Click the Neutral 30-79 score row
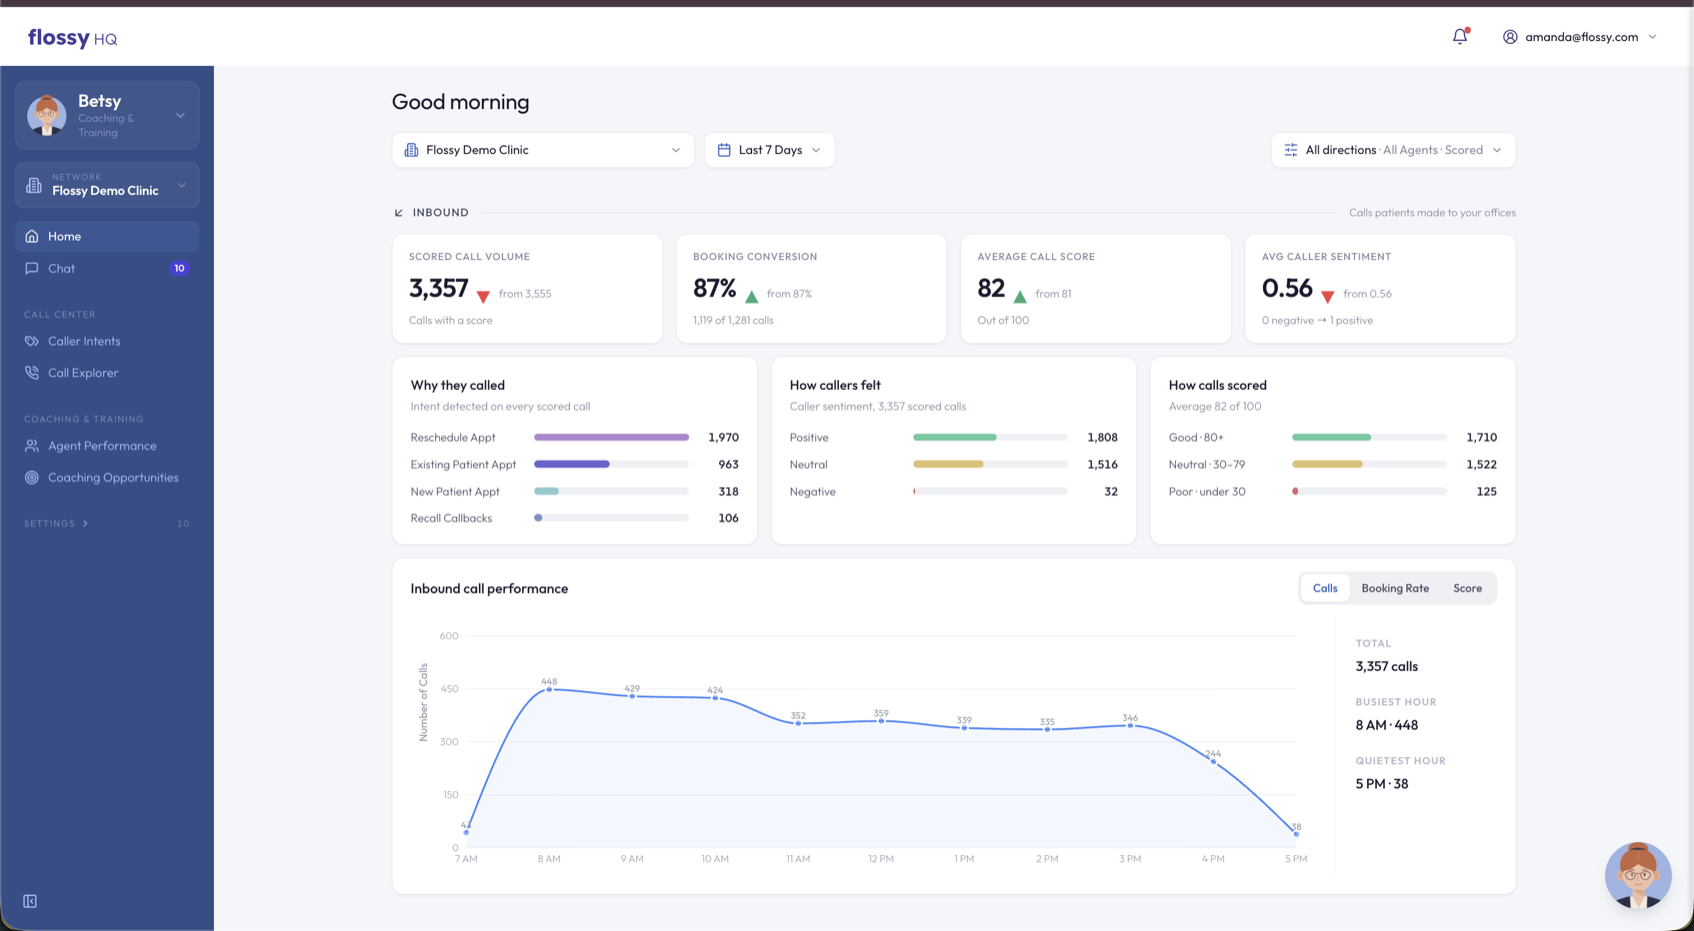The width and height of the screenshot is (1694, 931). [1332, 464]
